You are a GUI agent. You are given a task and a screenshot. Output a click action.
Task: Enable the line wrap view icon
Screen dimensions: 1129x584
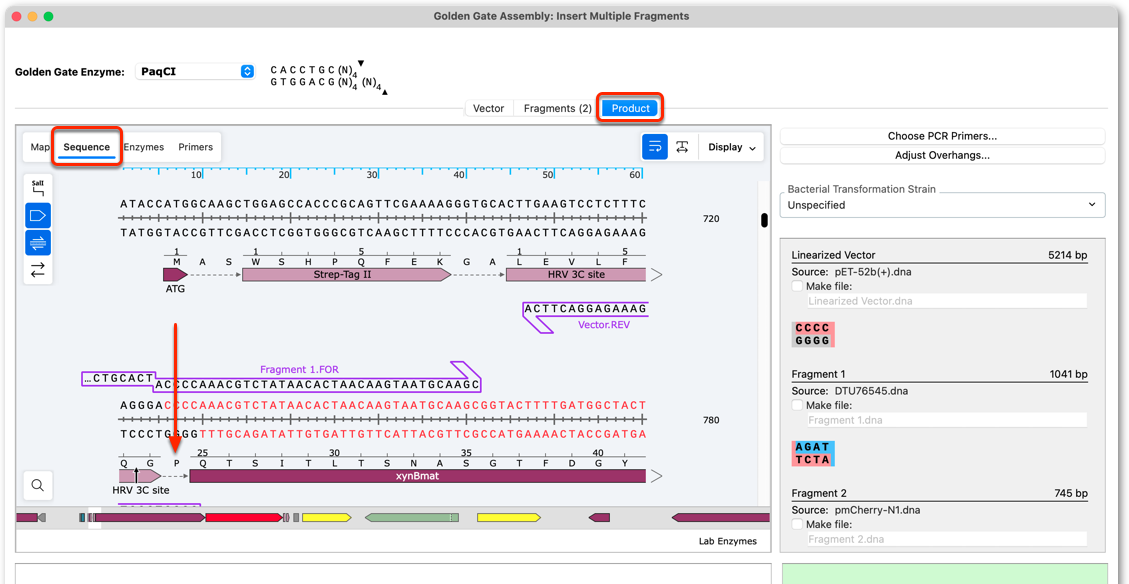pos(655,147)
